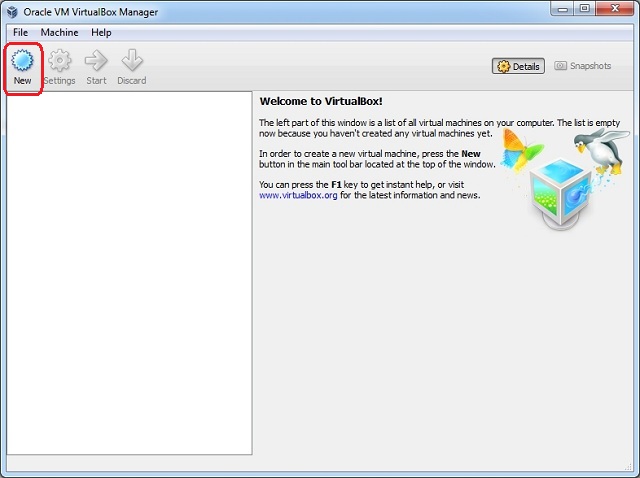Viewport: 640px width, 478px height.
Task: Close the VirtualBox Manager window
Action: click(615, 9)
